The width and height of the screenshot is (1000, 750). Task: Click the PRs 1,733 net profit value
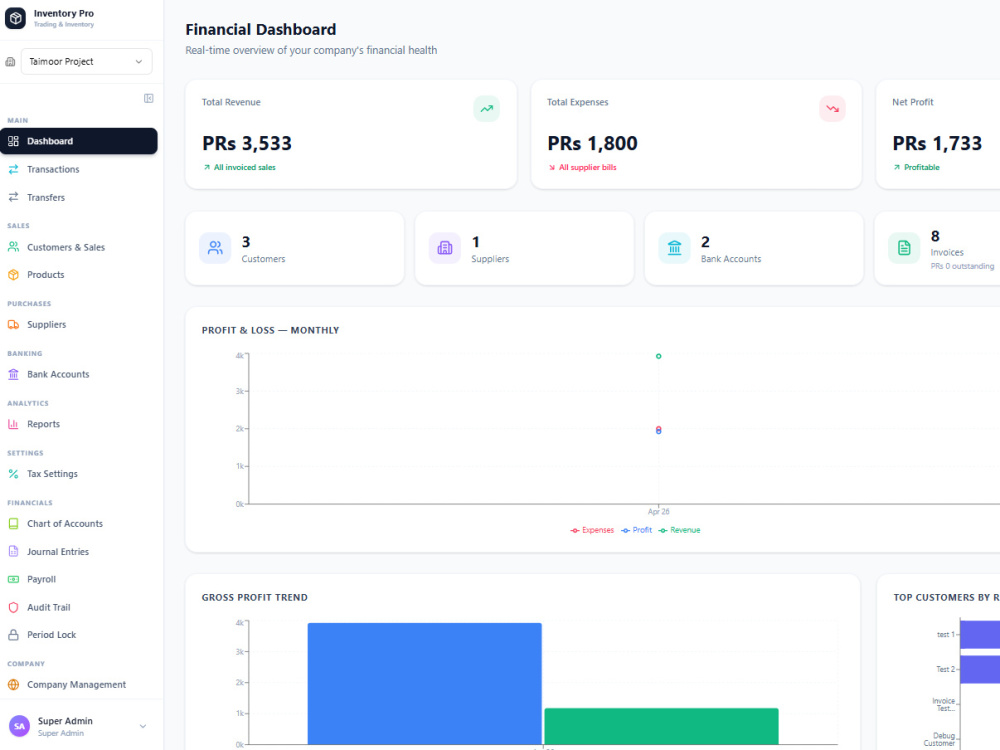coord(937,143)
